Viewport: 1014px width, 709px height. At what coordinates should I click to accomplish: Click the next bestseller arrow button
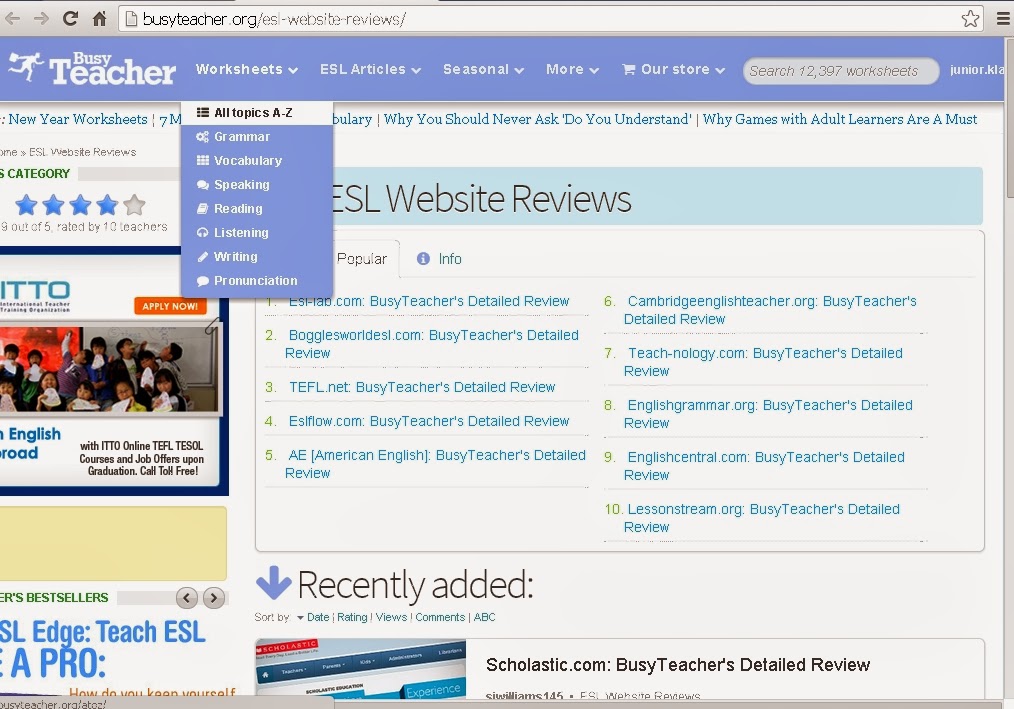click(214, 598)
